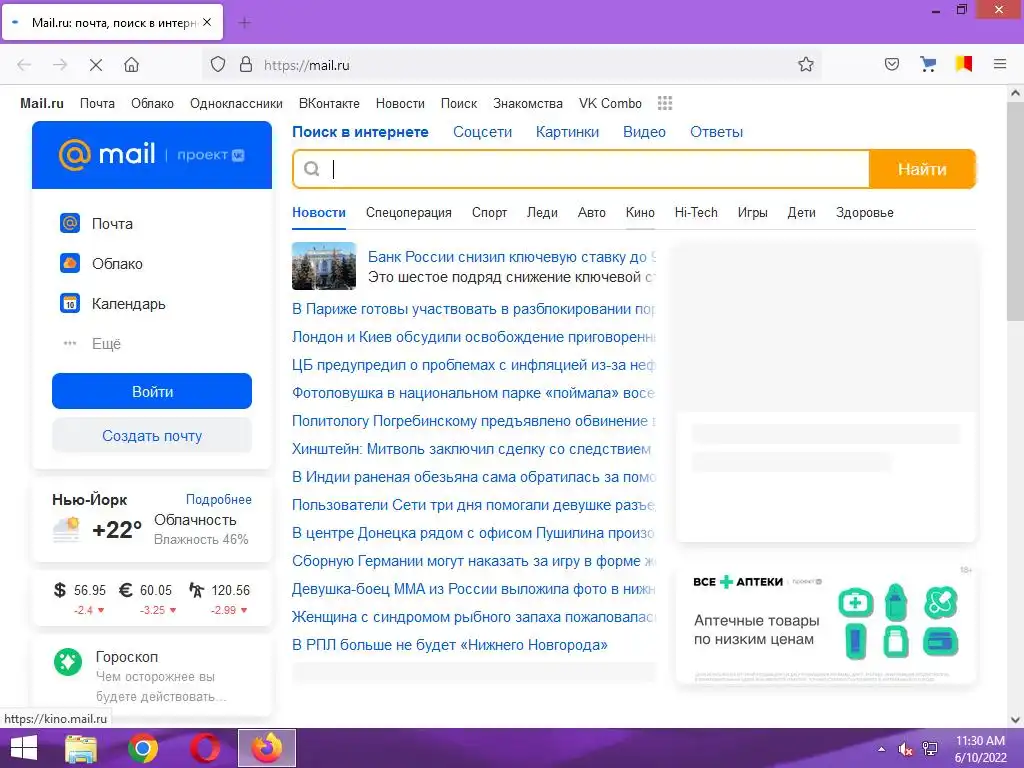Open weather Подробнее link
The height and width of the screenshot is (768, 1024).
tap(219, 500)
